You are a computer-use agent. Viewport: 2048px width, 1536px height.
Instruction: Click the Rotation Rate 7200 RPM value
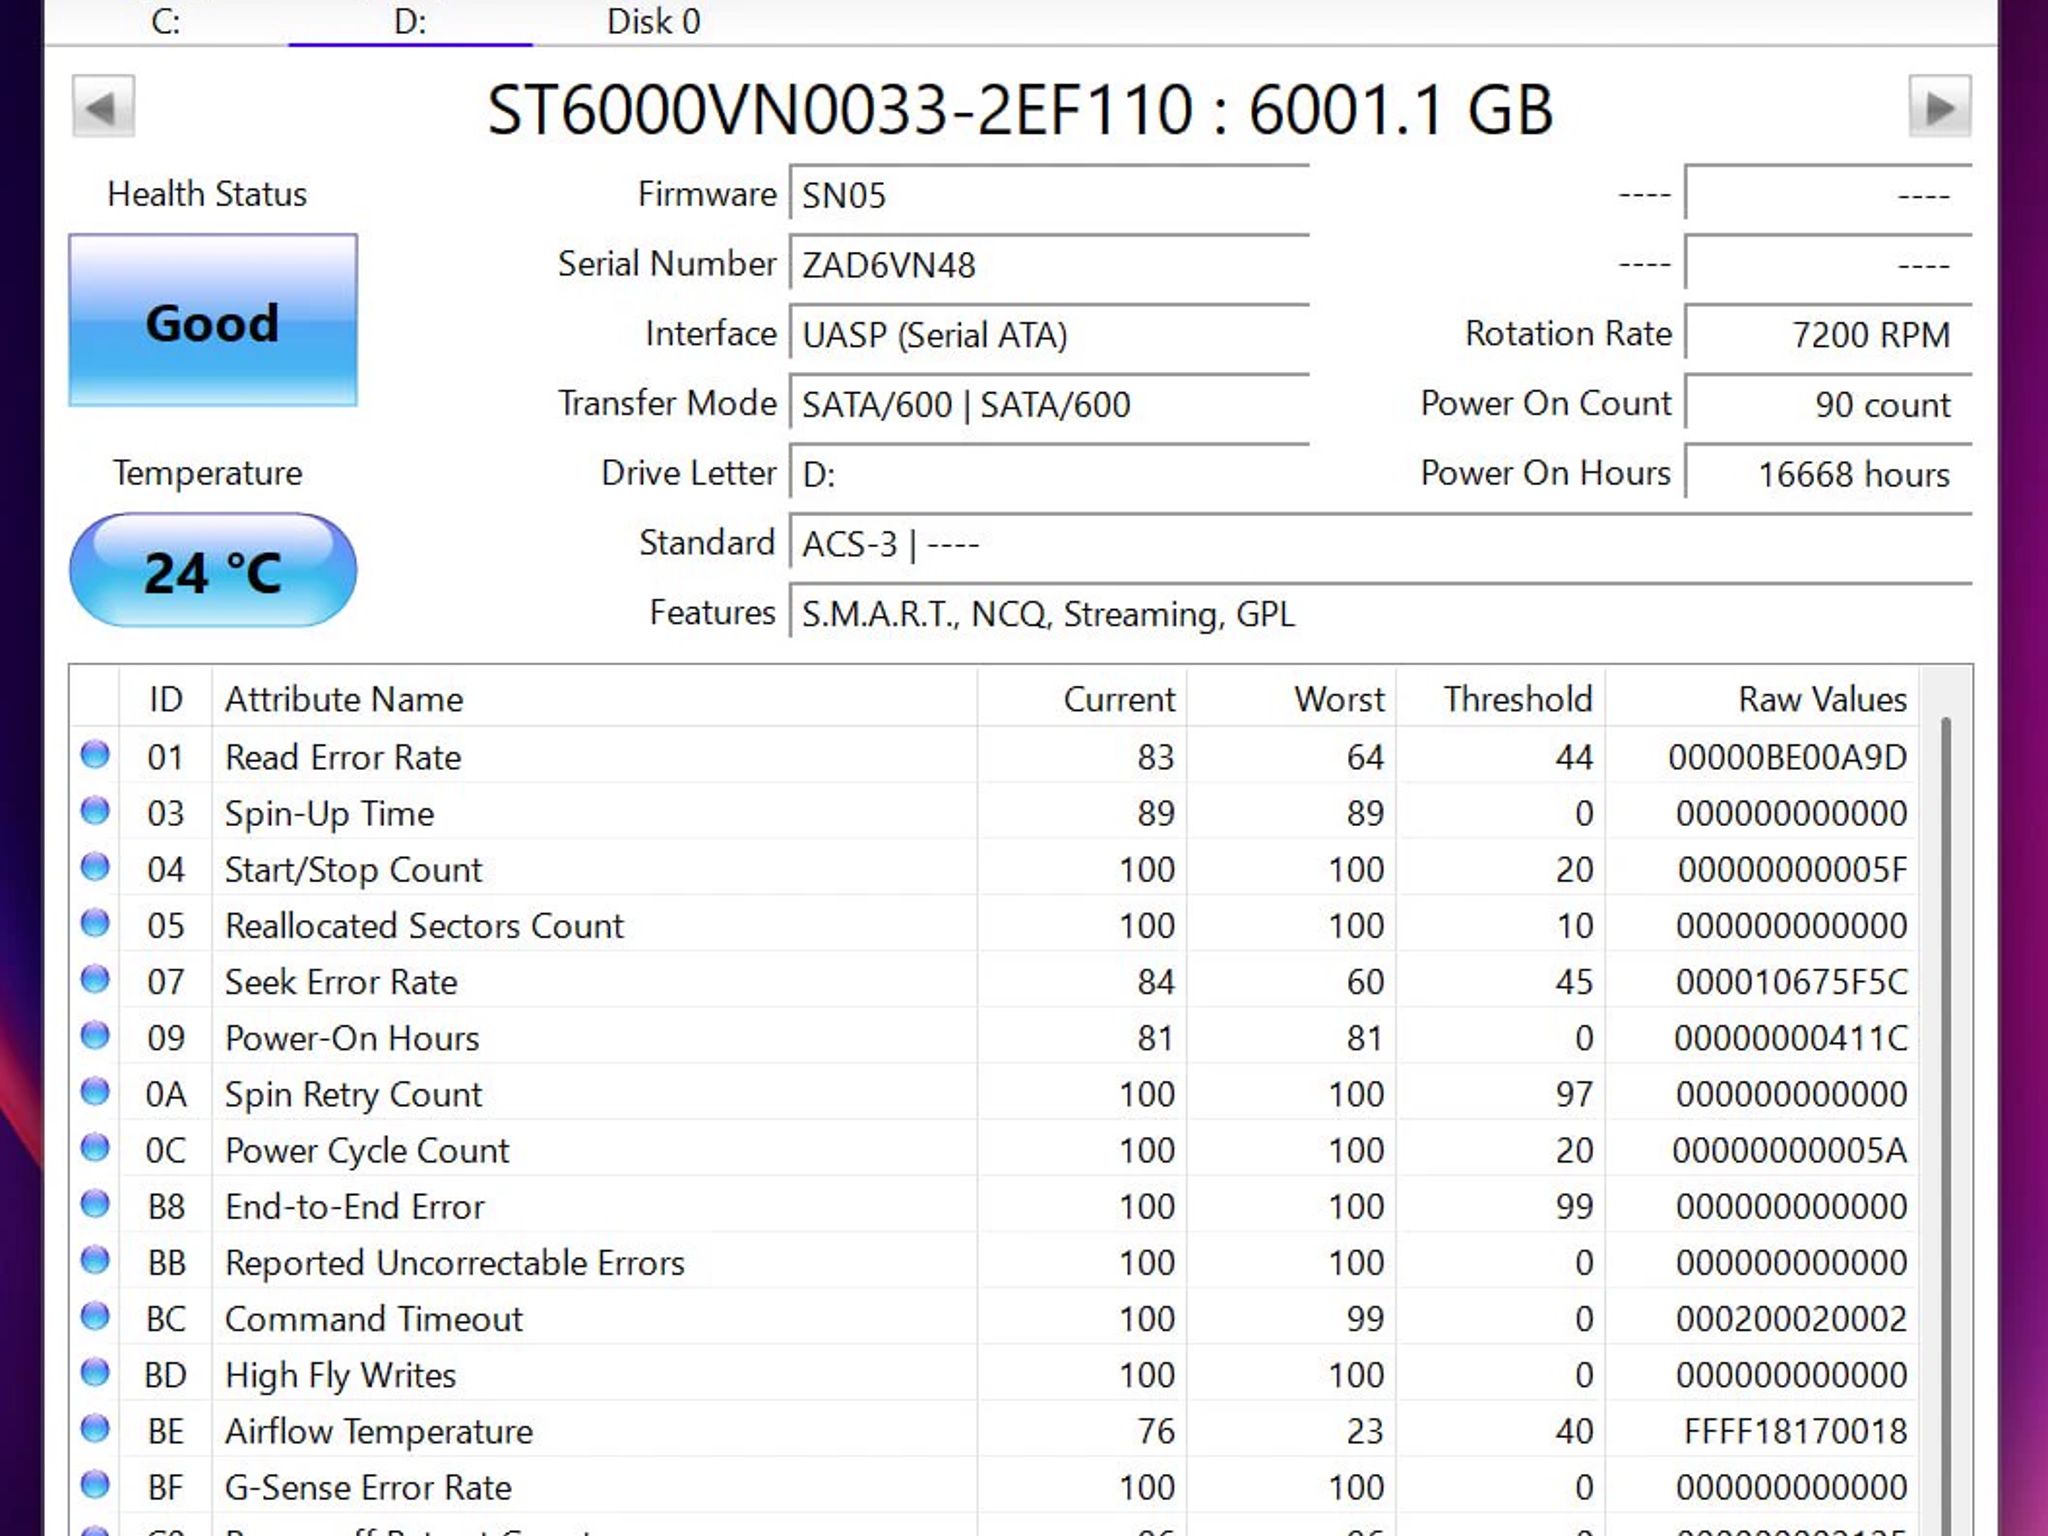[x=1828, y=334]
